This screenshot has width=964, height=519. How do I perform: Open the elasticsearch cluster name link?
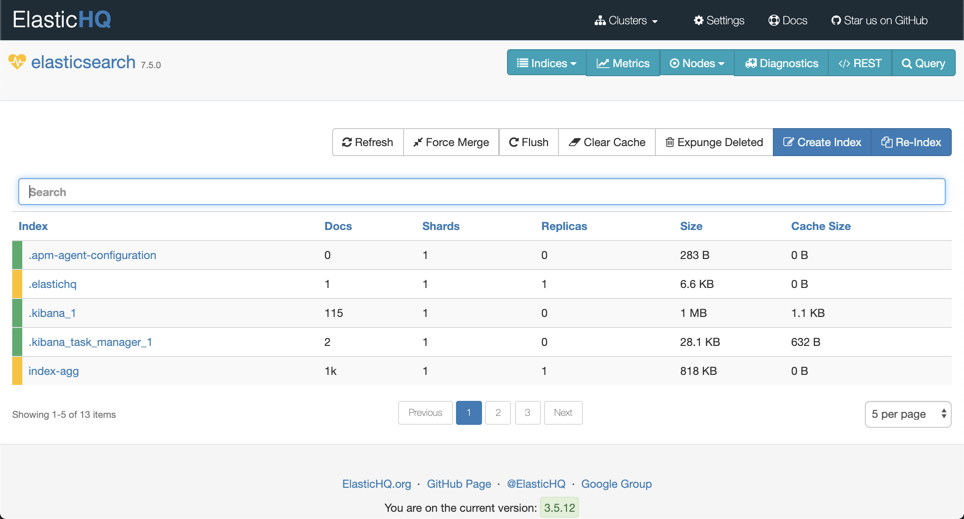coord(83,62)
